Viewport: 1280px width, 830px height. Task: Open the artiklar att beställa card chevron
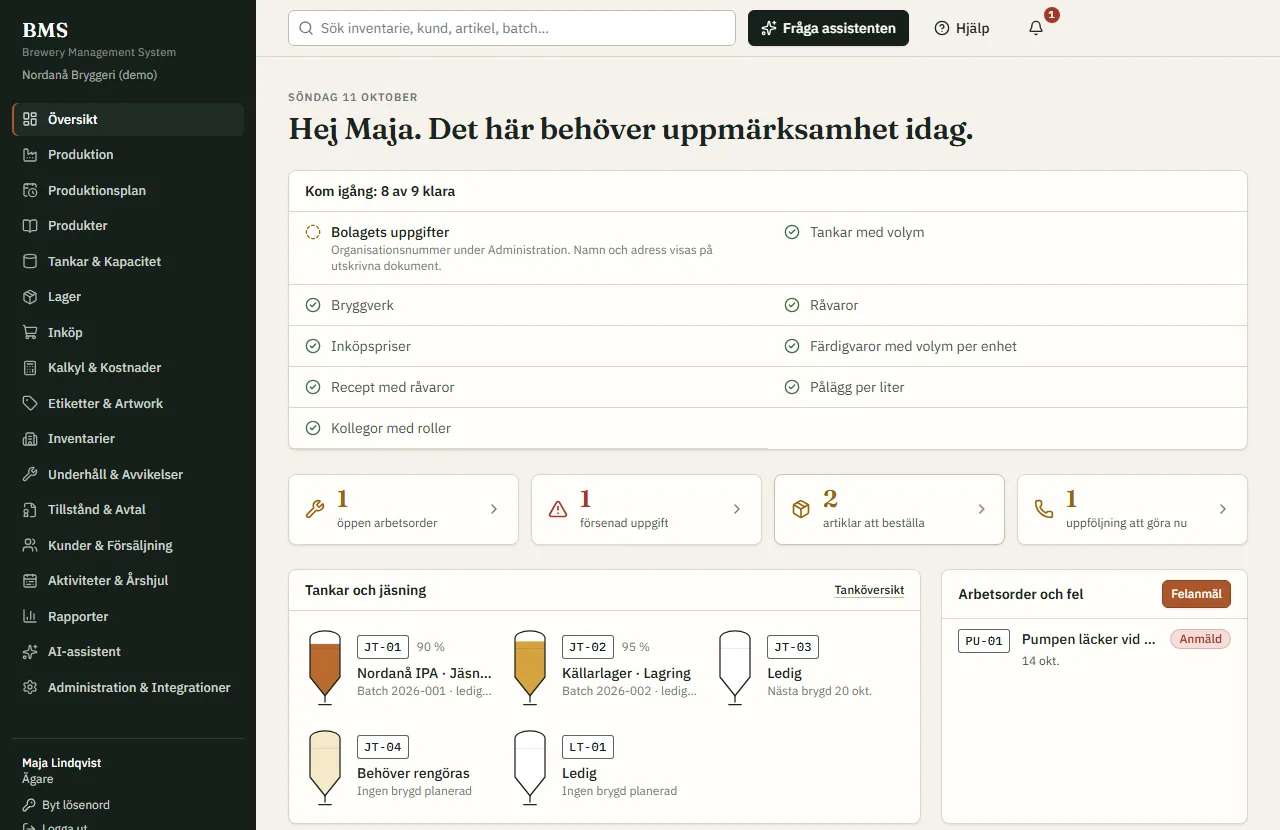[982, 509]
